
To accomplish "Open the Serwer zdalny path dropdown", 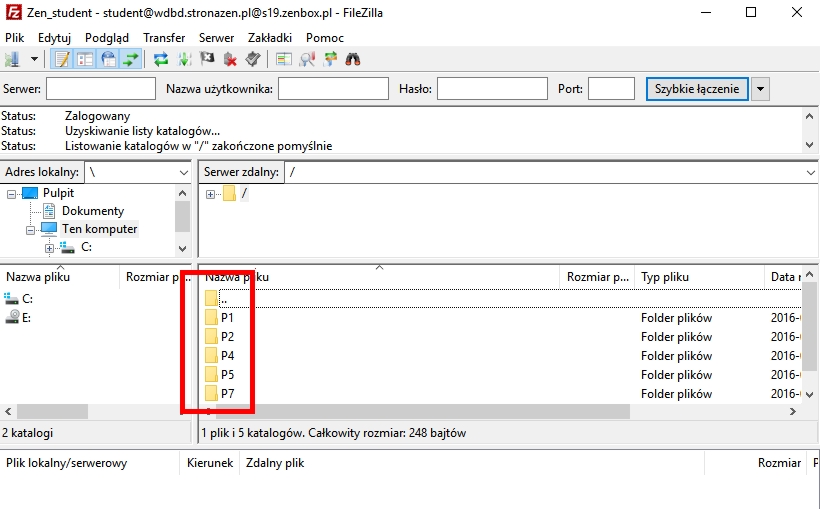I will (811, 172).
